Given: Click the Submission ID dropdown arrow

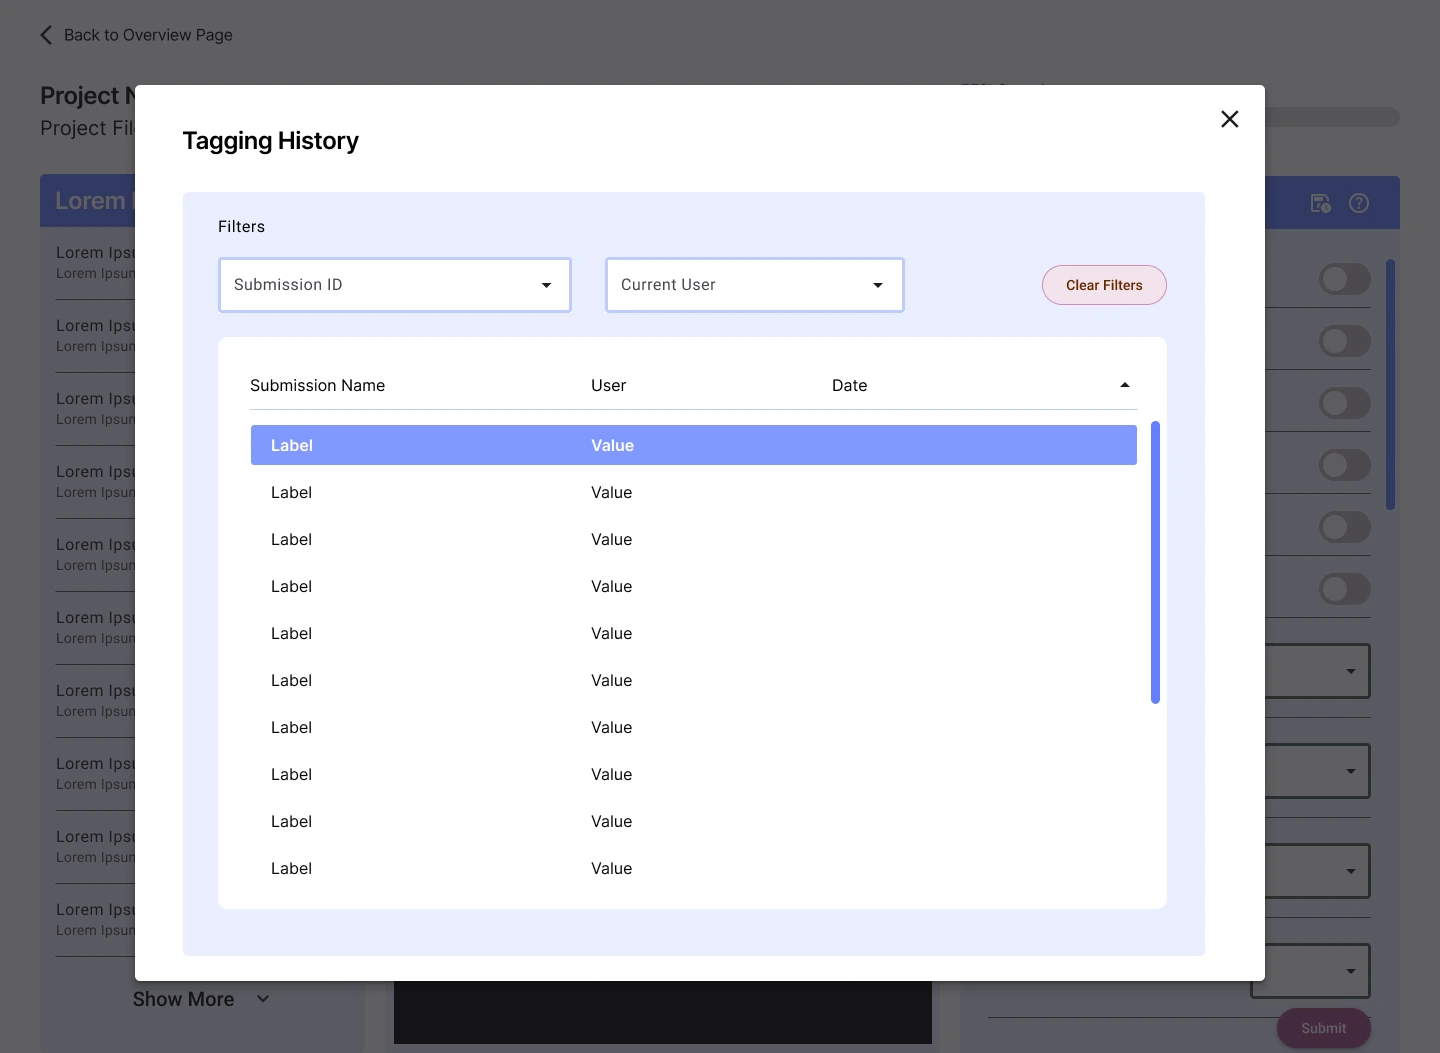Looking at the screenshot, I should point(546,285).
